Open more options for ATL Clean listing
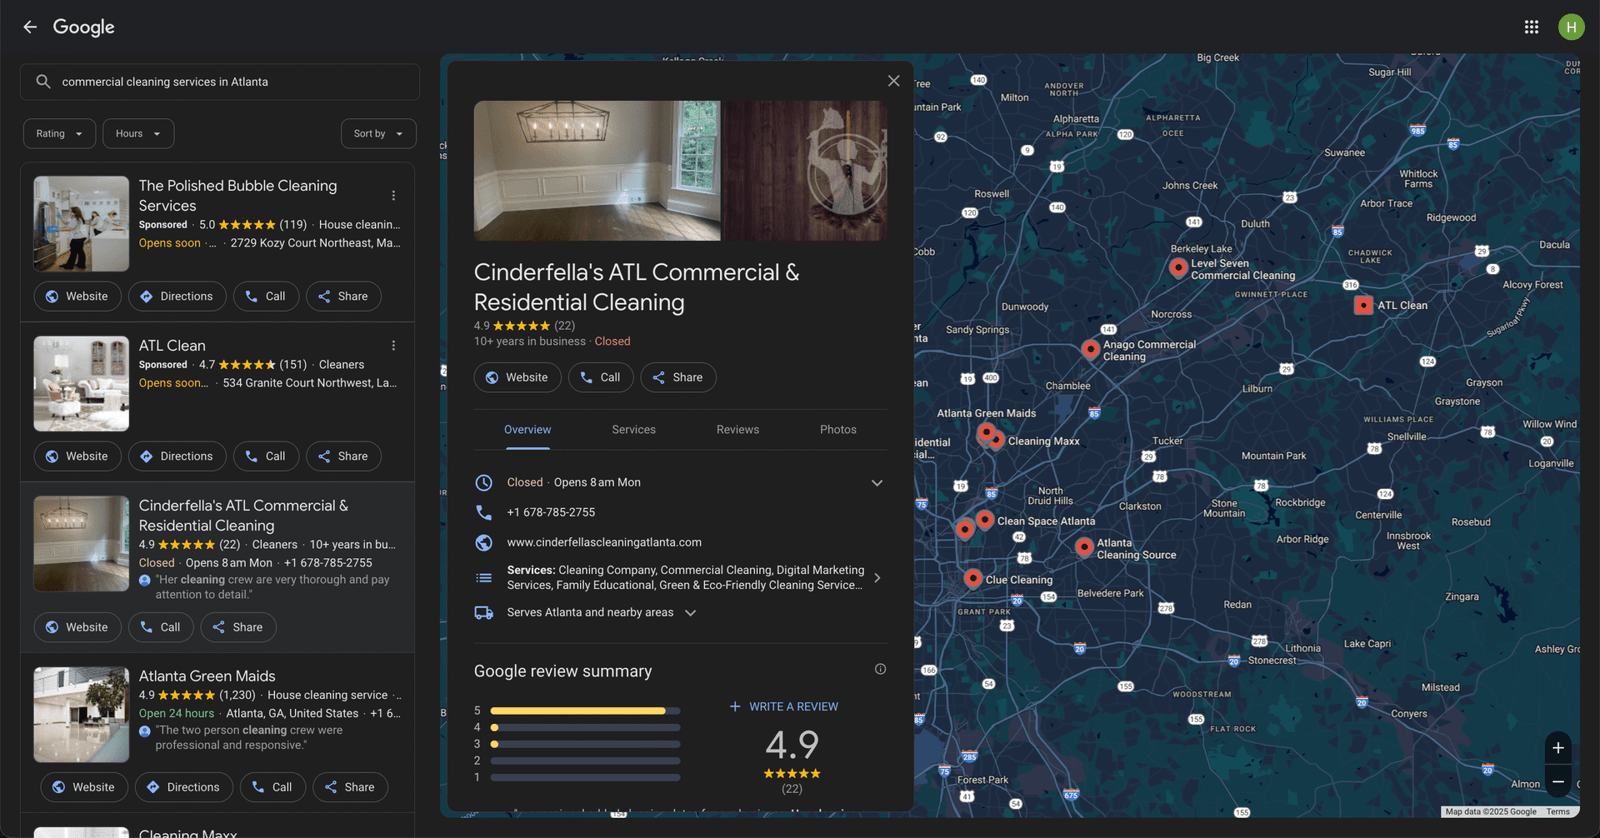1600x838 pixels. coord(393,346)
